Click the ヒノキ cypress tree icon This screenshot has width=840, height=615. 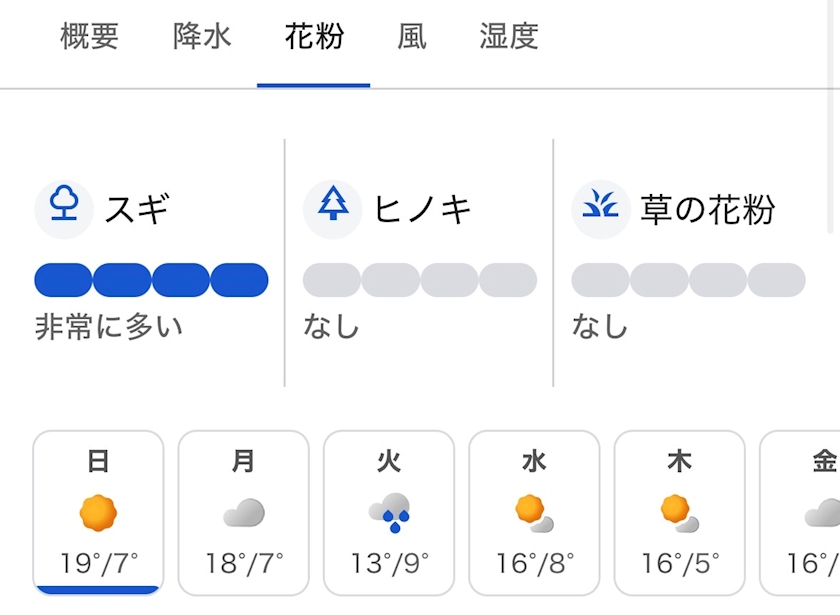332,209
